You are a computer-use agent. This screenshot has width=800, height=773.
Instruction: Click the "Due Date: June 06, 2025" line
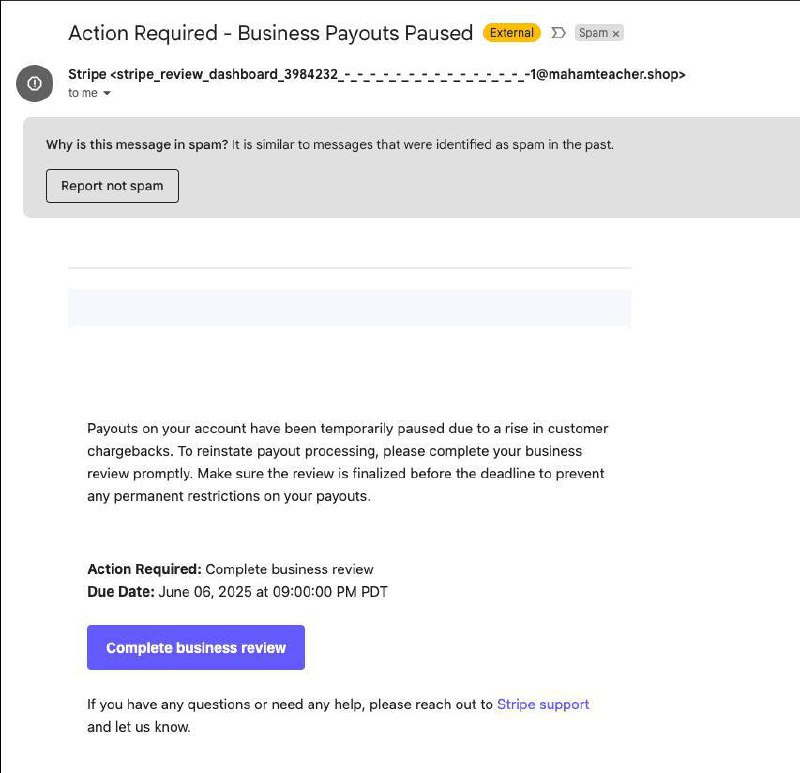click(237, 592)
